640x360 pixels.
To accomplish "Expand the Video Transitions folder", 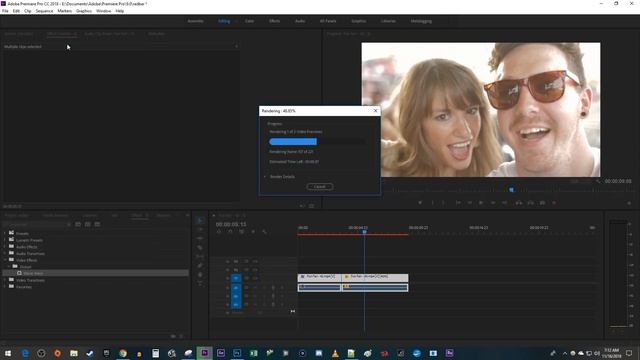I will pos(5,280).
